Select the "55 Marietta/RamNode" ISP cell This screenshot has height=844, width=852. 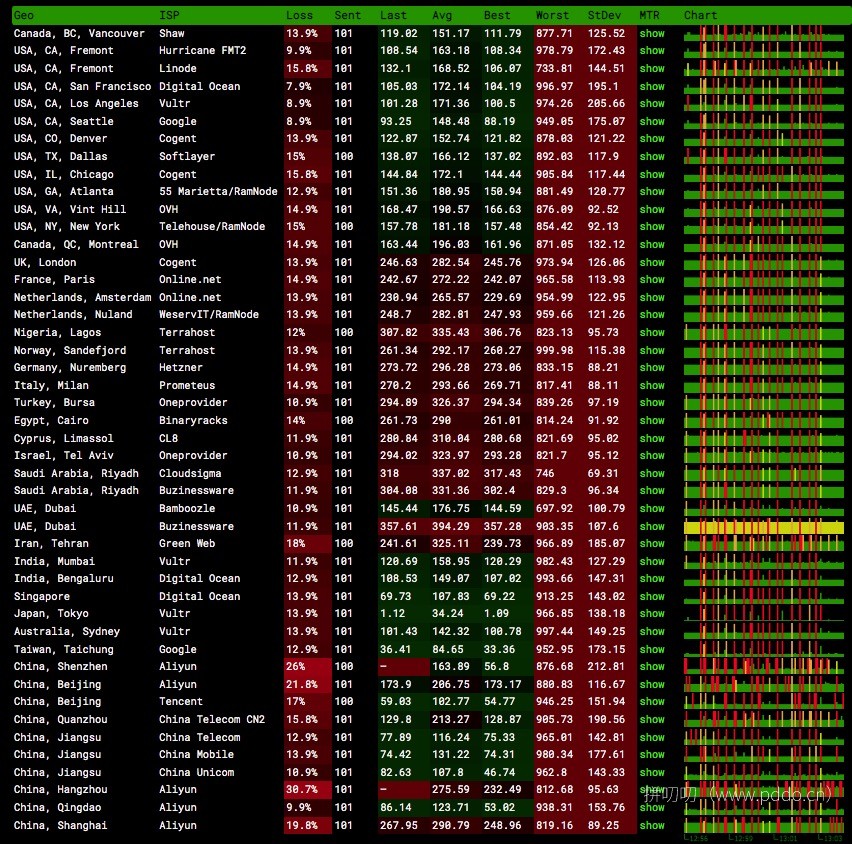218,191
